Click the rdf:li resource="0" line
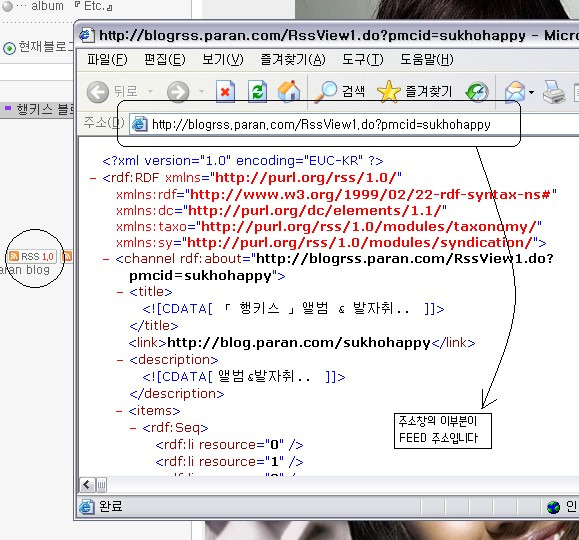The image size is (579, 540). point(229,445)
